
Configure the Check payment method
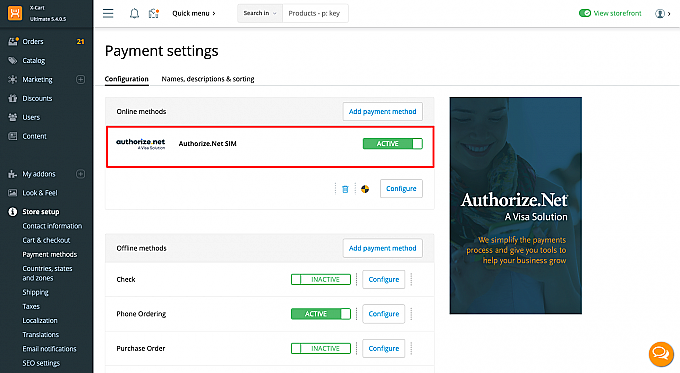pyautogui.click(x=384, y=279)
